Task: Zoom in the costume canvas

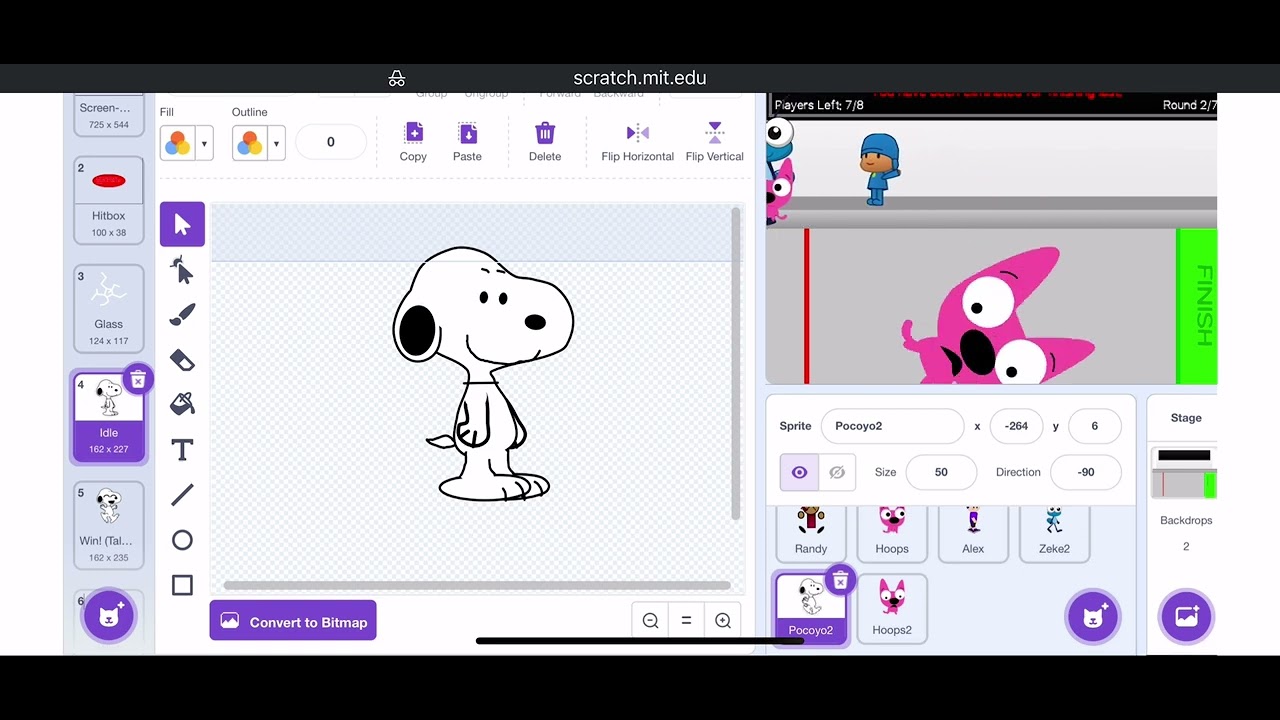Action: (x=723, y=621)
